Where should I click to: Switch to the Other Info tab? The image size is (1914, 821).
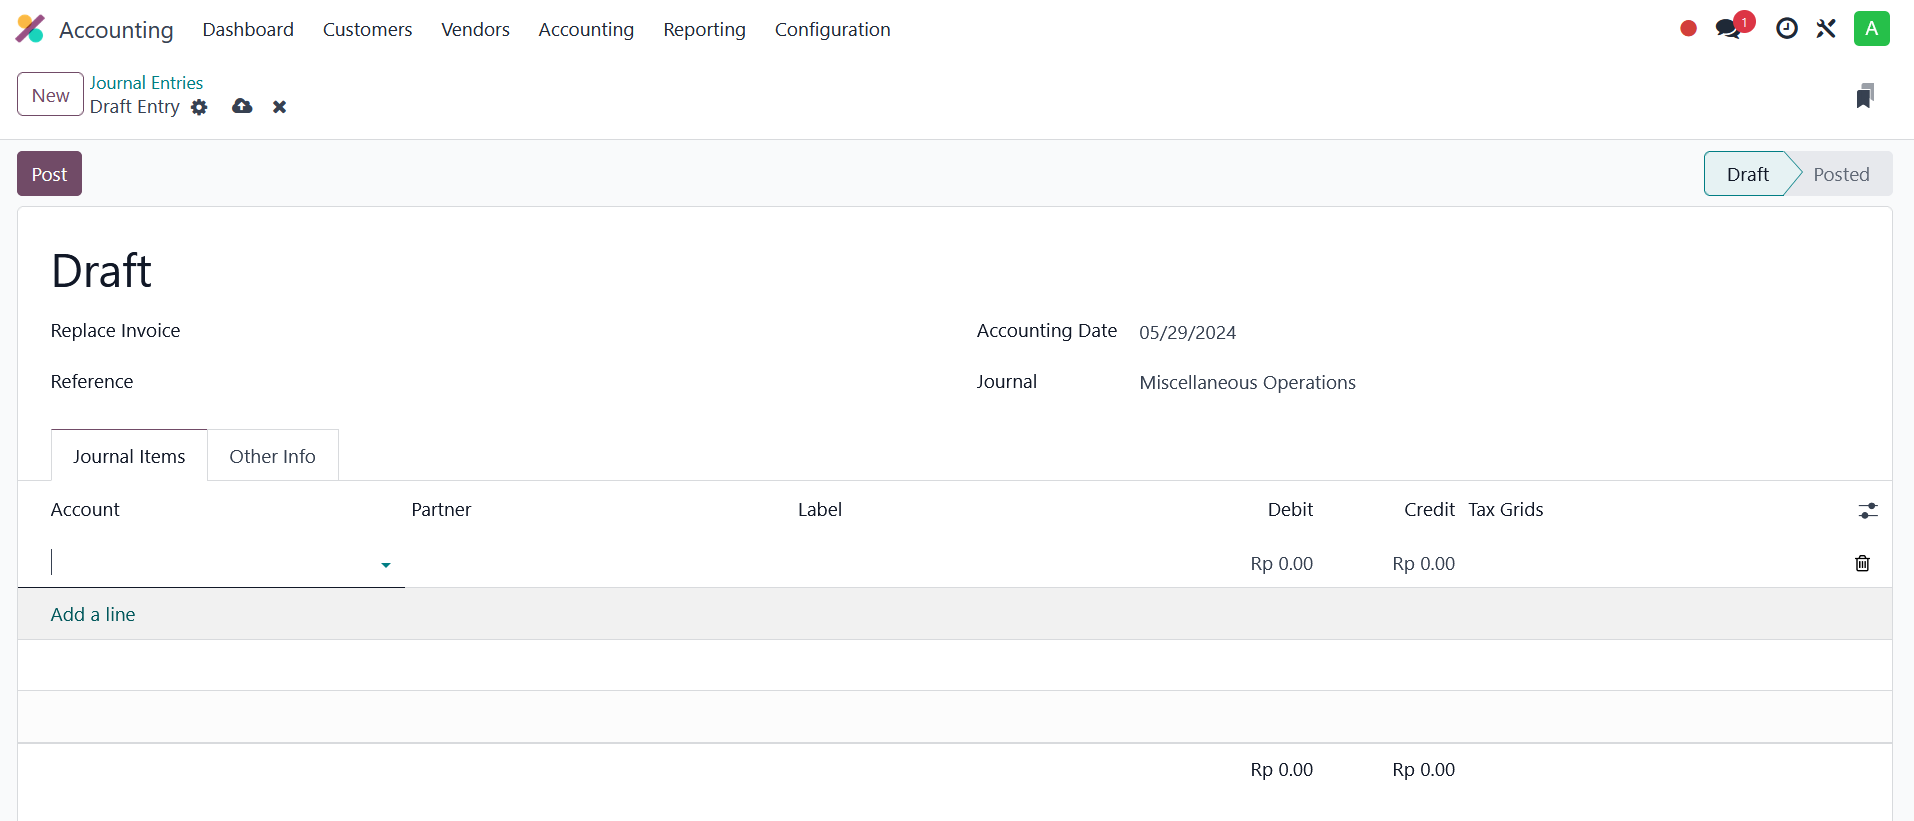pos(272,456)
